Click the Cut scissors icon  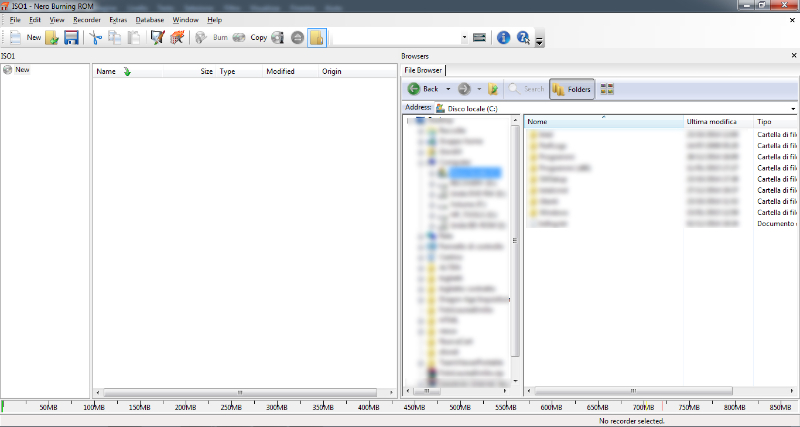[96, 37]
